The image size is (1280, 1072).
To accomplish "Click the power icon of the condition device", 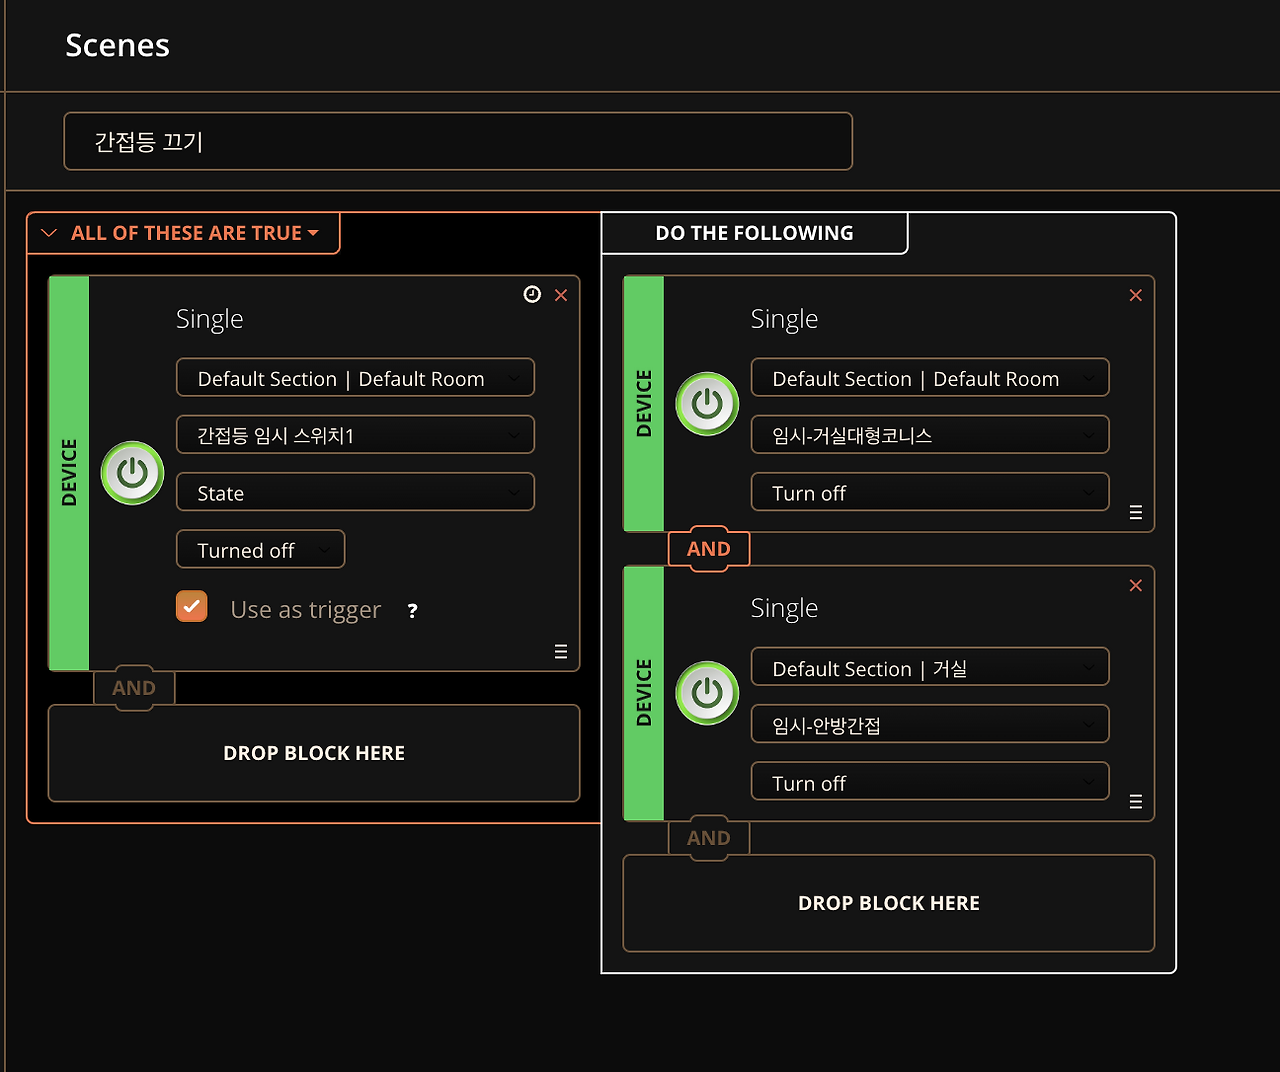I will [x=132, y=473].
